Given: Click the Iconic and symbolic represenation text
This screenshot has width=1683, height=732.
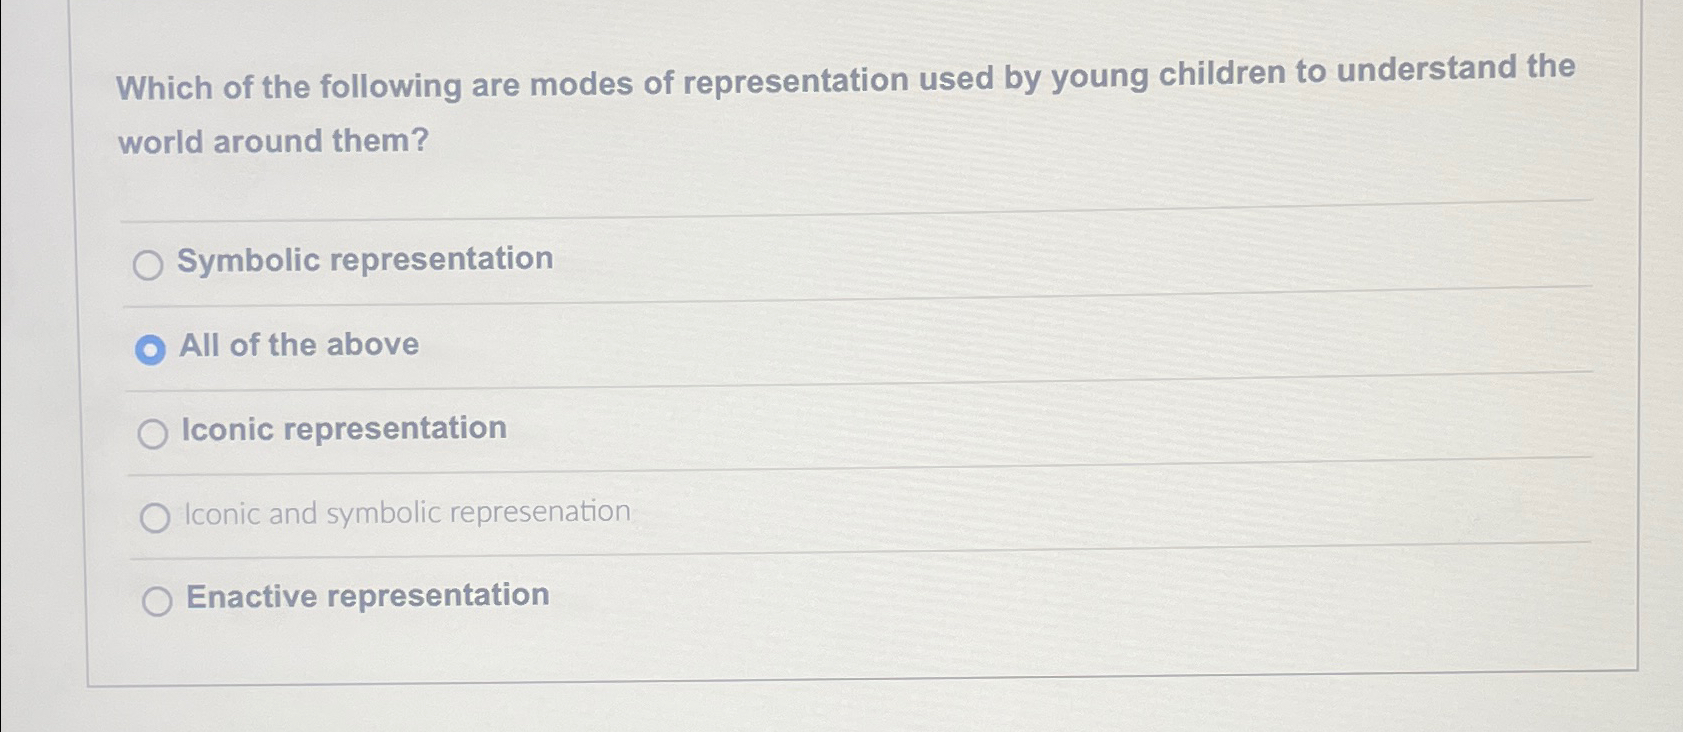Looking at the screenshot, I should pyautogui.click(x=405, y=513).
